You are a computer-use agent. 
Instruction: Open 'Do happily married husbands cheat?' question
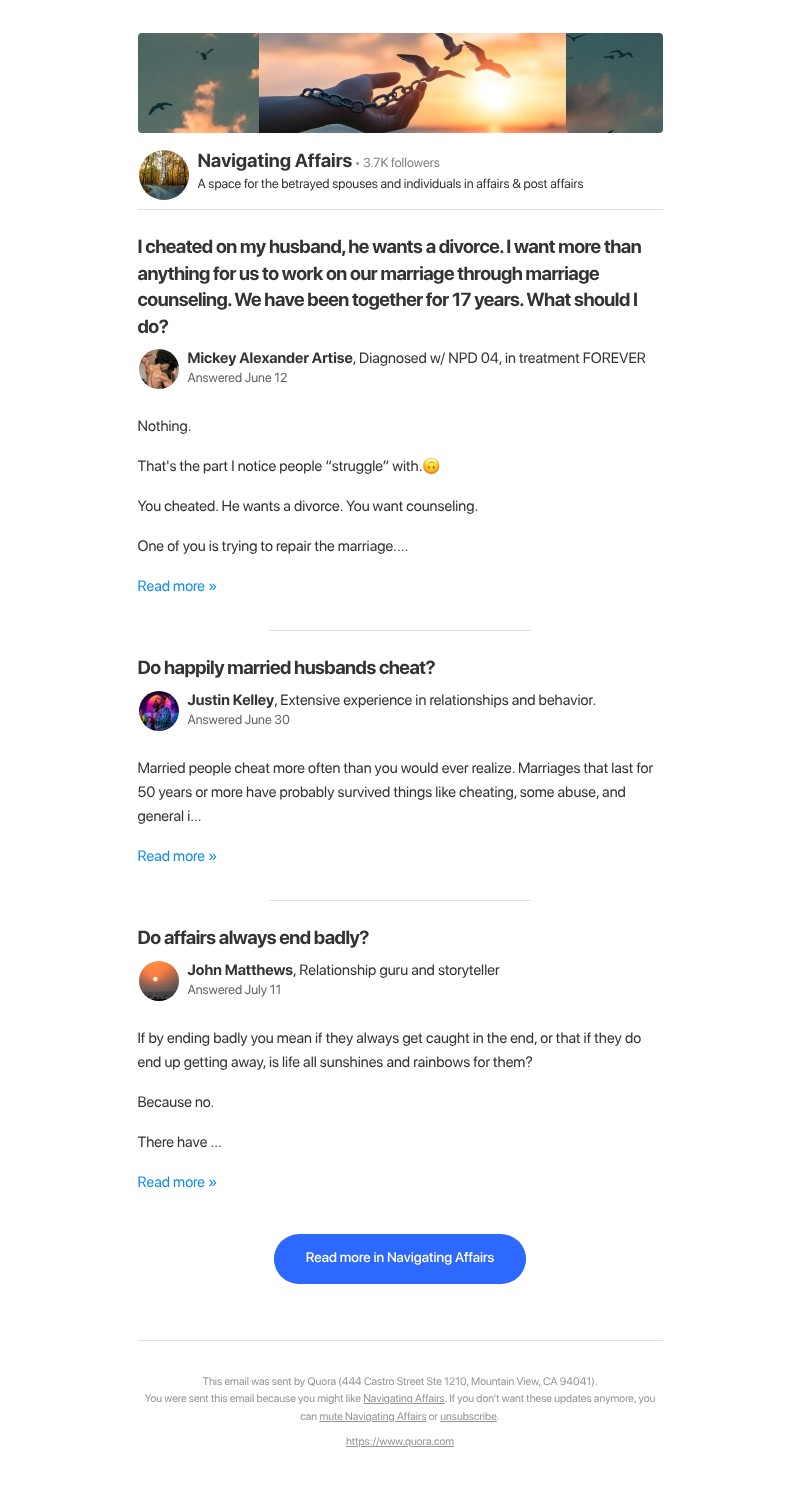(x=286, y=667)
